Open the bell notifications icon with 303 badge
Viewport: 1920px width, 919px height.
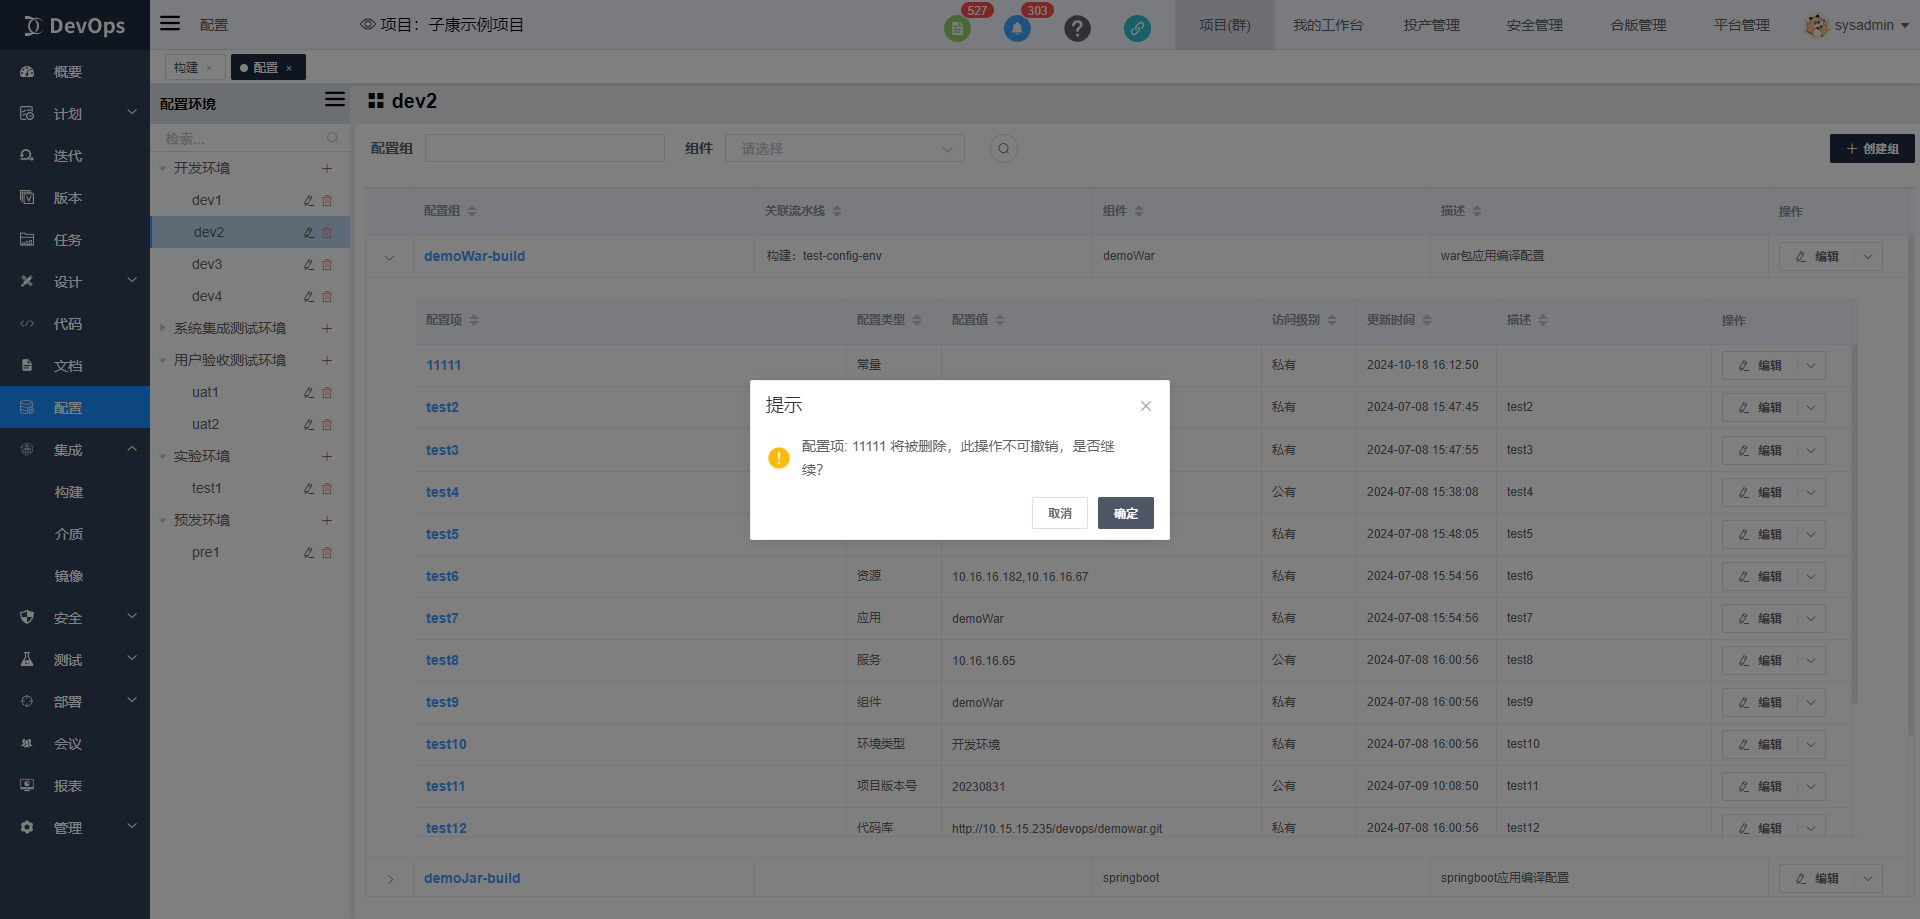1017,29
